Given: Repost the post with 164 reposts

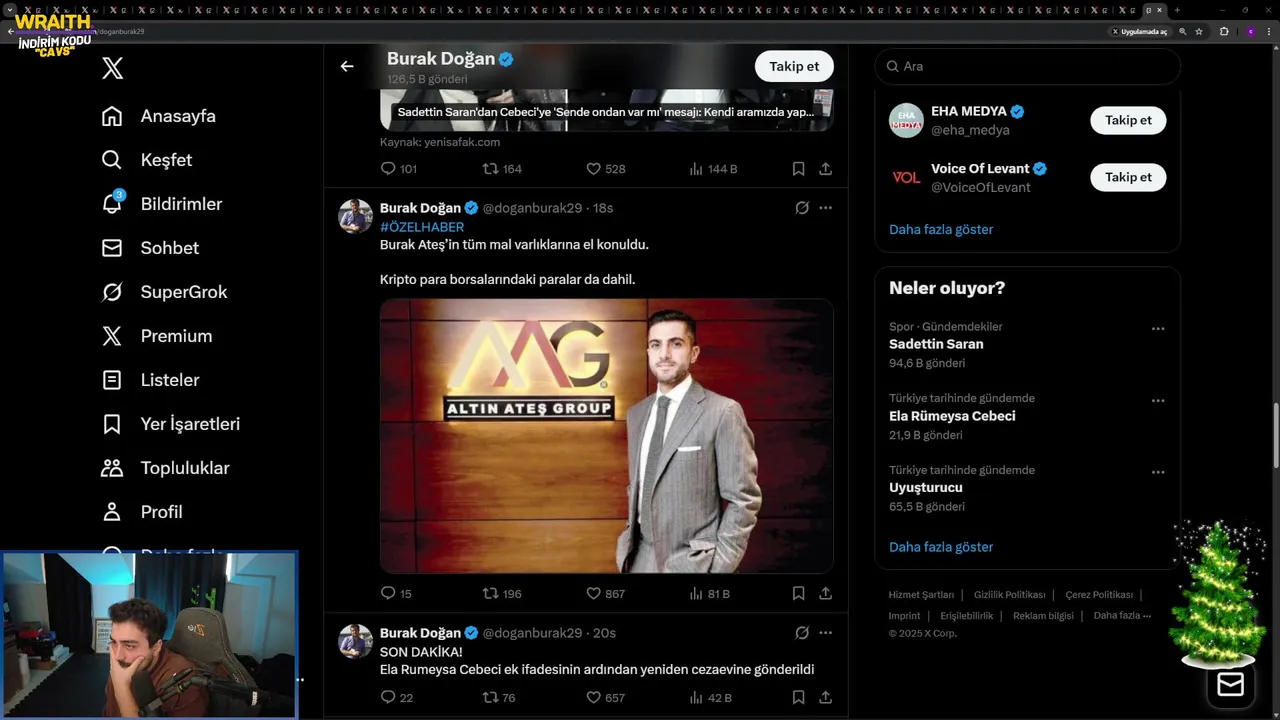Looking at the screenshot, I should coord(502,169).
